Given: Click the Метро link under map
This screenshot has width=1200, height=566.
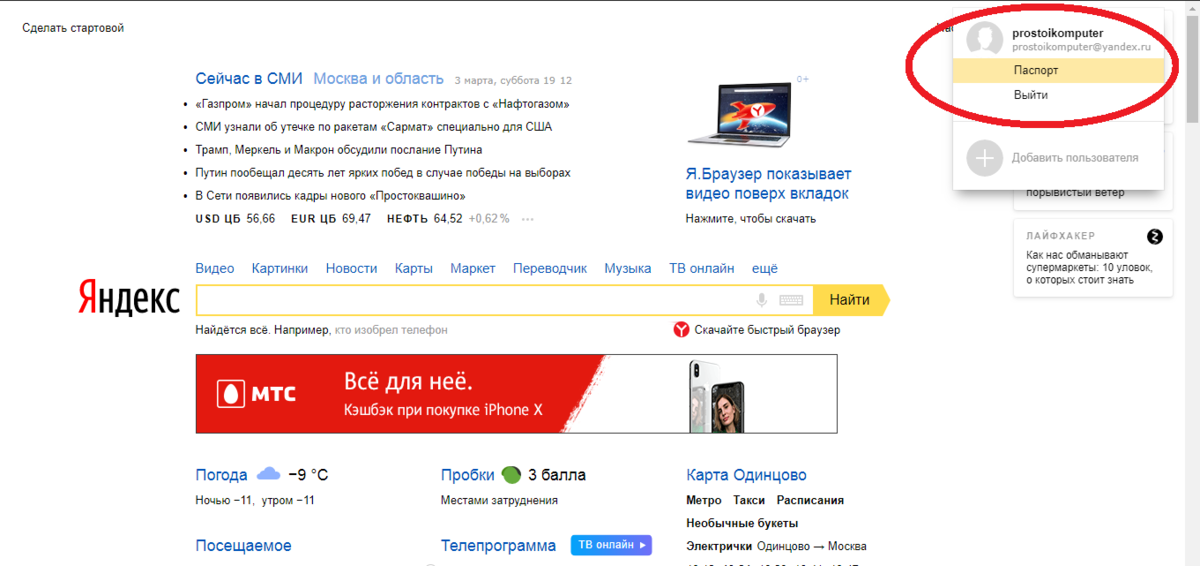Looking at the screenshot, I should point(704,500).
